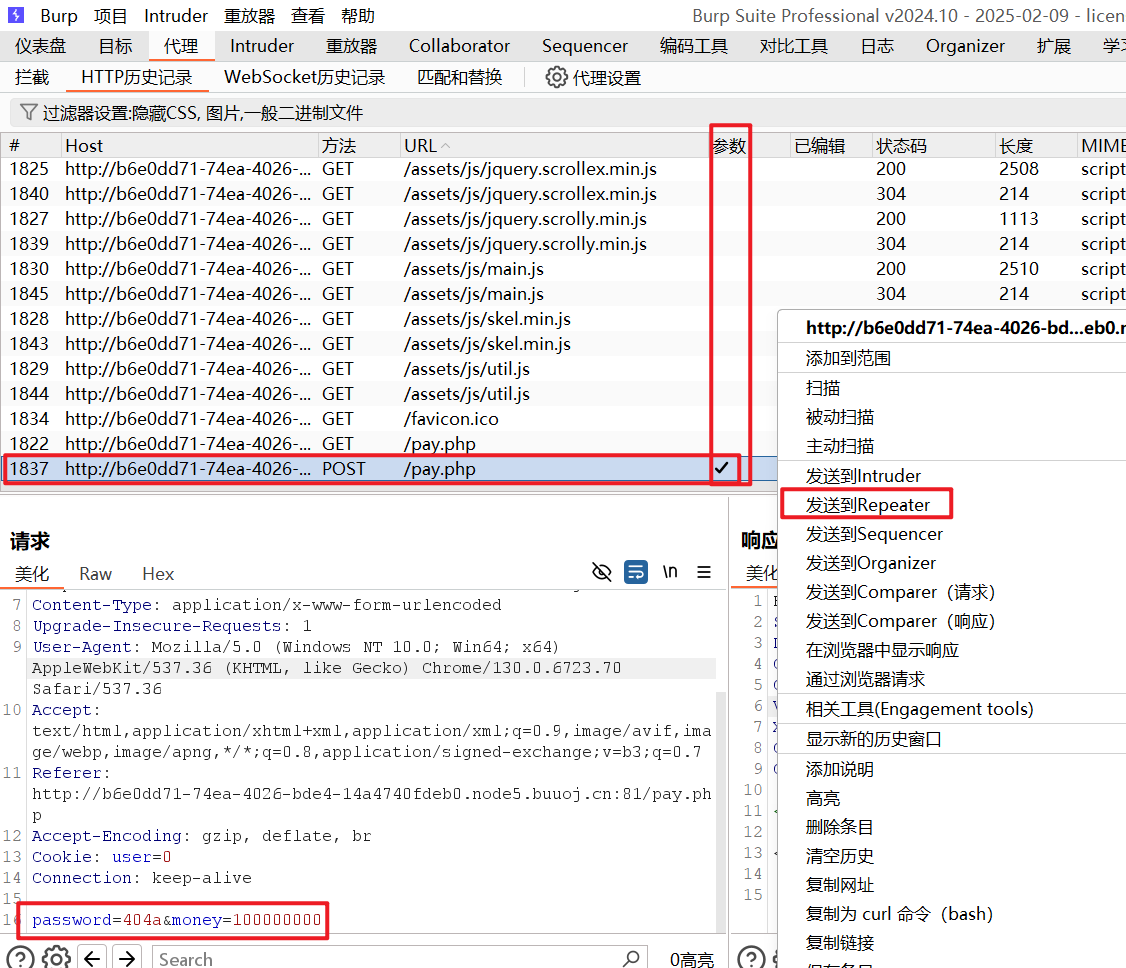Switch to the 日志 tab

click(x=877, y=46)
